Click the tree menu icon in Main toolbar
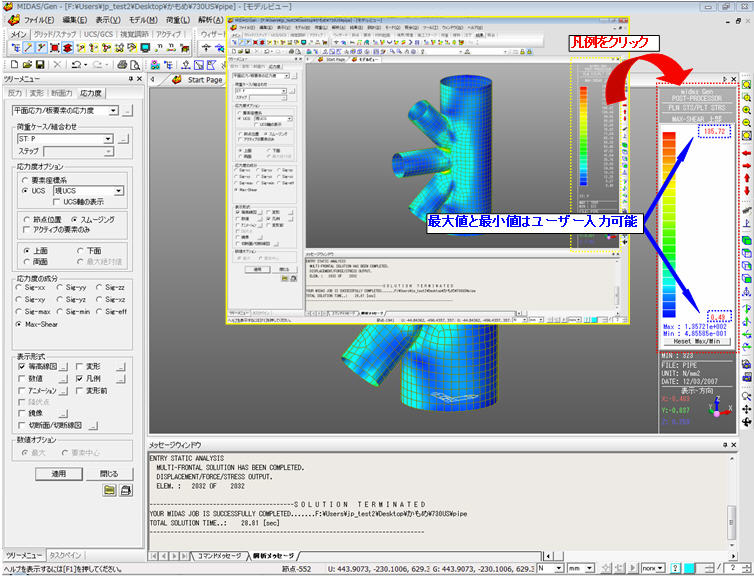 click(x=15, y=48)
